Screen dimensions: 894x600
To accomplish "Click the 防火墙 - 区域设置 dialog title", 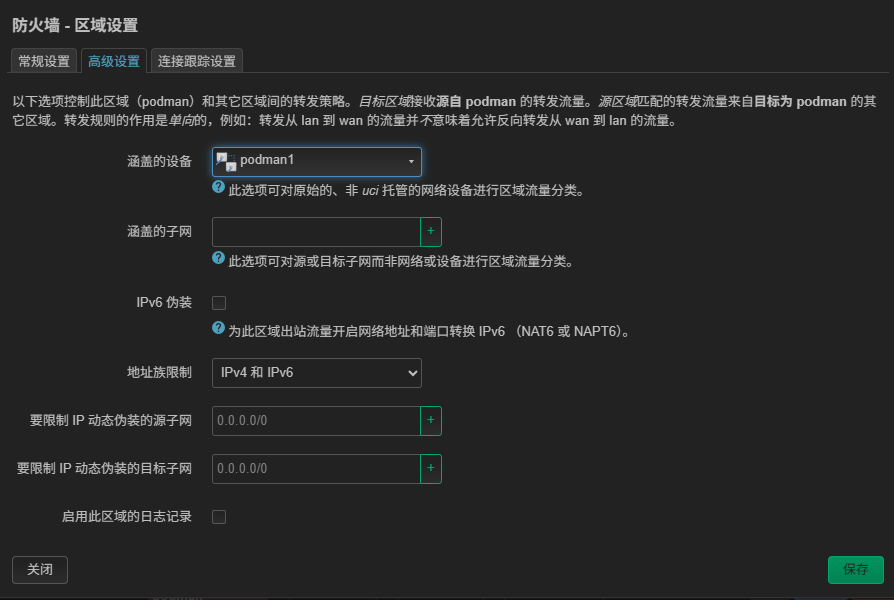I will [75, 25].
